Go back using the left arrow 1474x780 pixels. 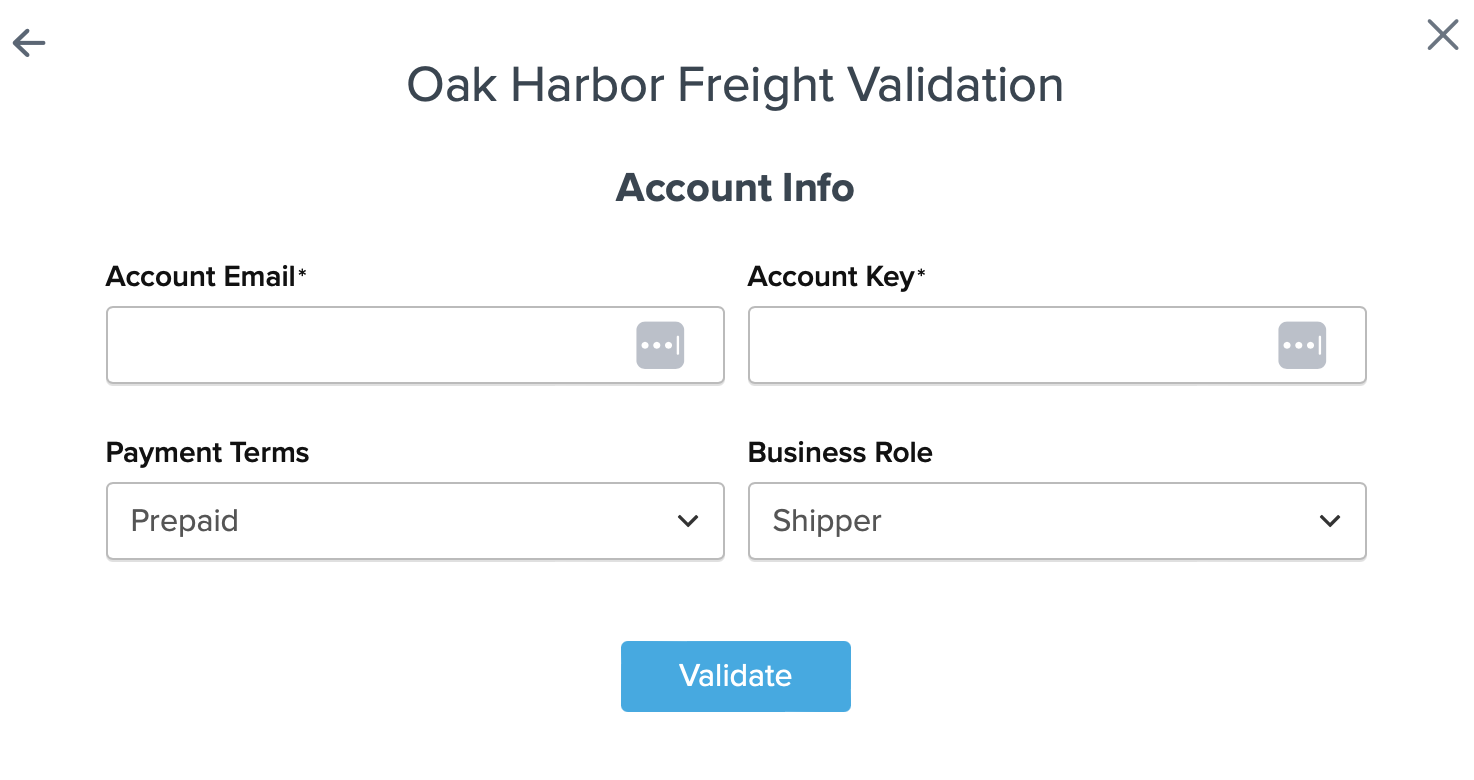point(29,43)
